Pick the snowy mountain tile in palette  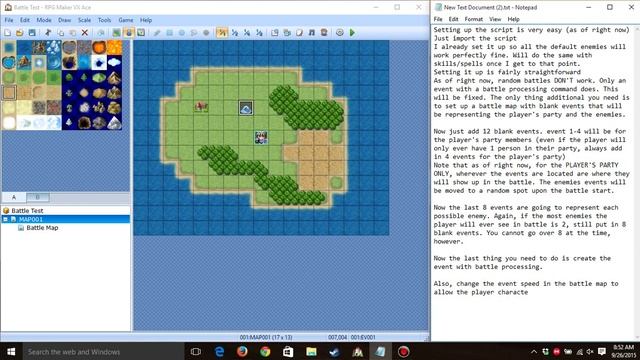(114, 123)
